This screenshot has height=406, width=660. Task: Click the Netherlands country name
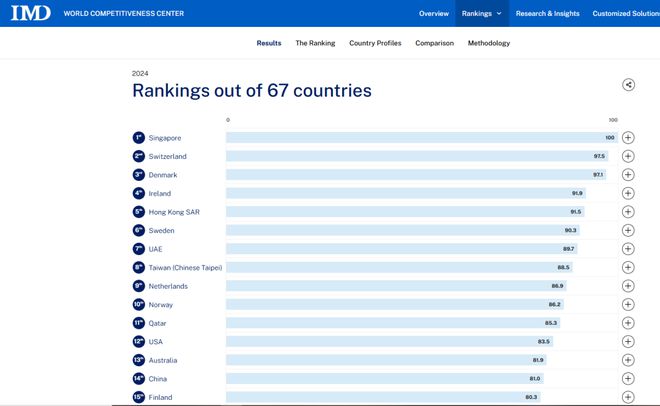(x=168, y=286)
